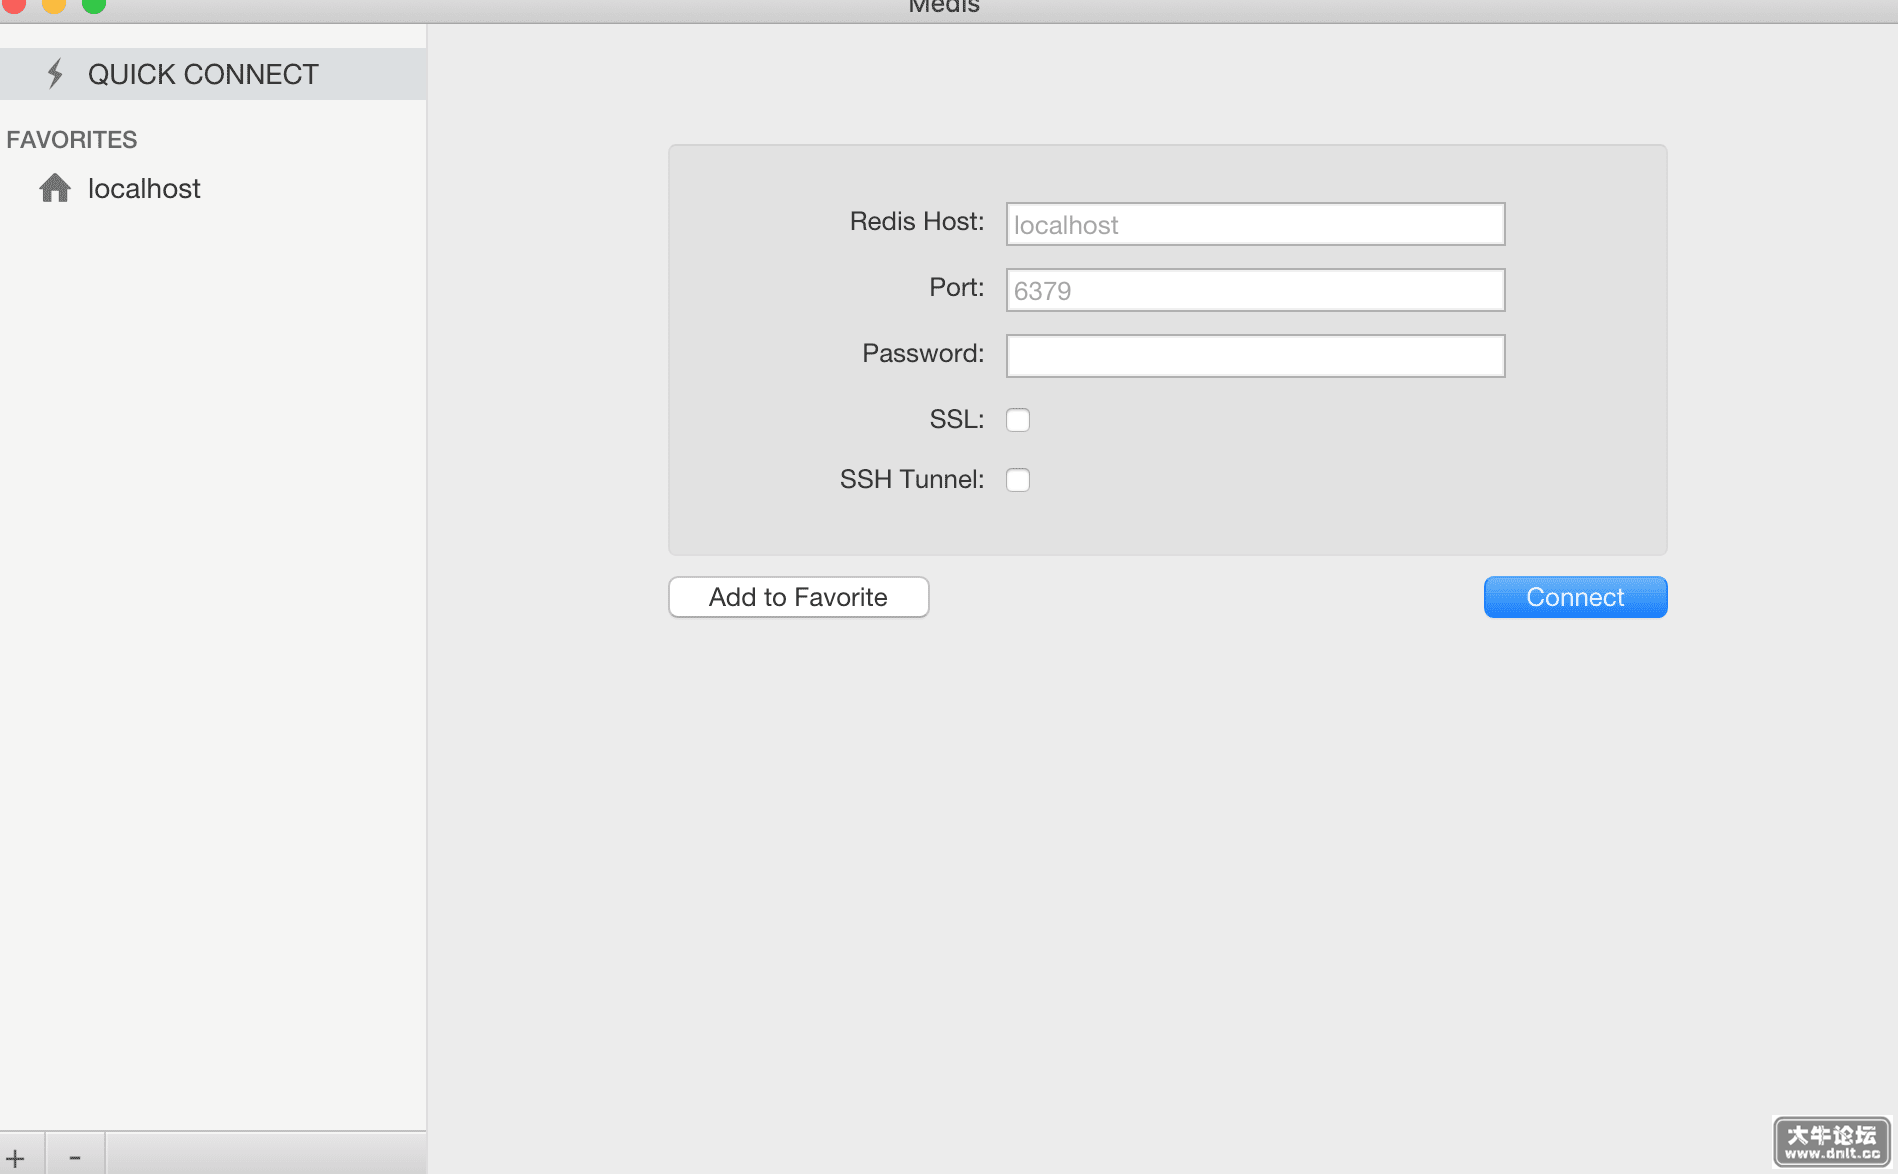Add a new favorite with plus icon

click(x=16, y=1158)
